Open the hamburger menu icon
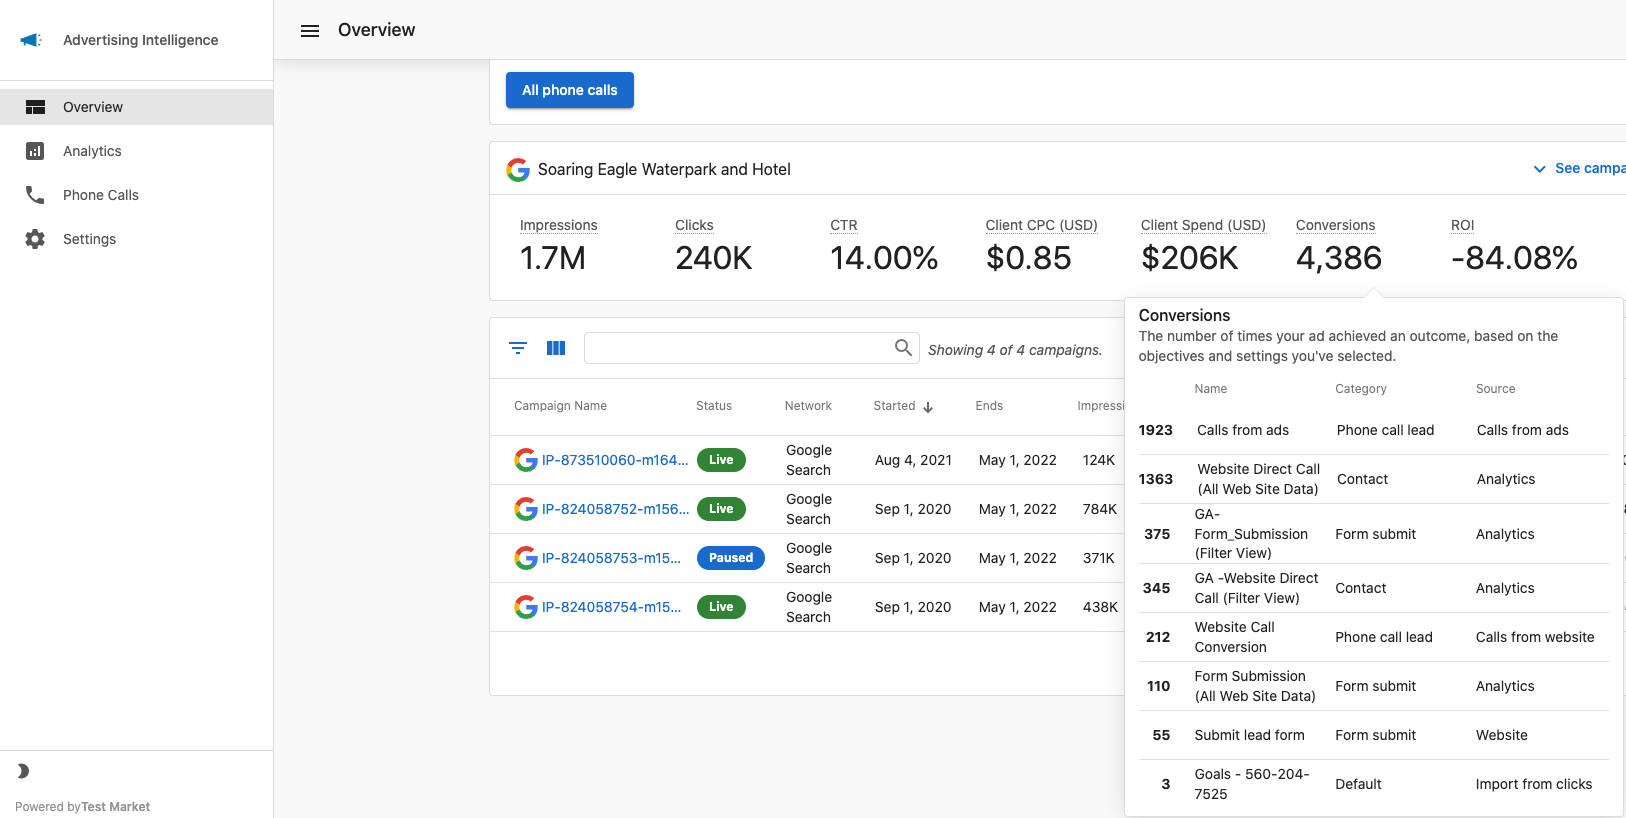Screen dimensions: 1626x818 coord(310,31)
